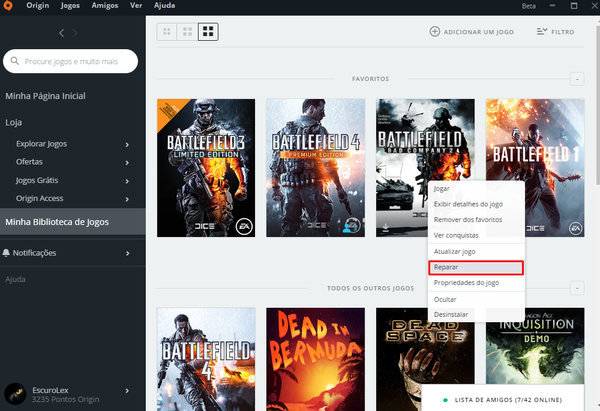Click the Notificações bell icon
Image resolution: width=600 pixels, height=411 pixels.
click(8, 253)
